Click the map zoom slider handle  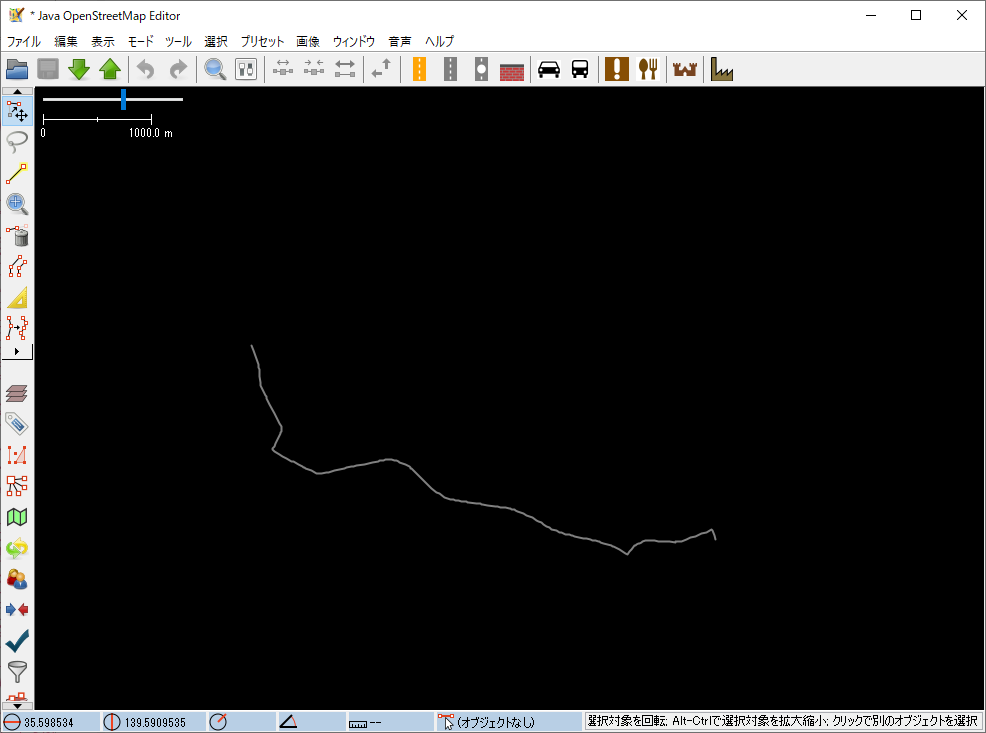[123, 99]
